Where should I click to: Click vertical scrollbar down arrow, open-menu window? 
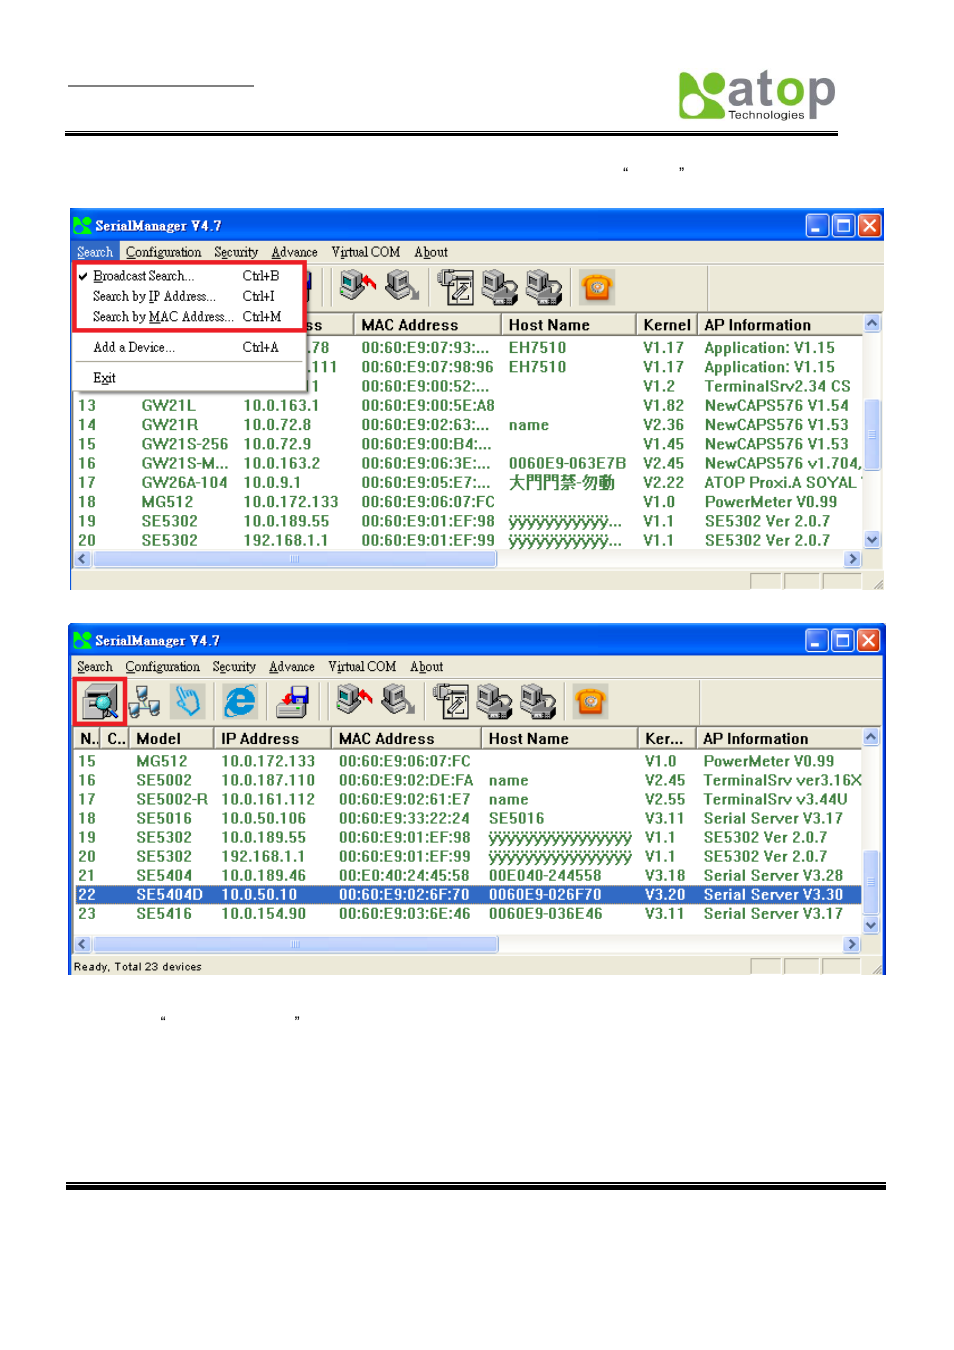pos(872,540)
